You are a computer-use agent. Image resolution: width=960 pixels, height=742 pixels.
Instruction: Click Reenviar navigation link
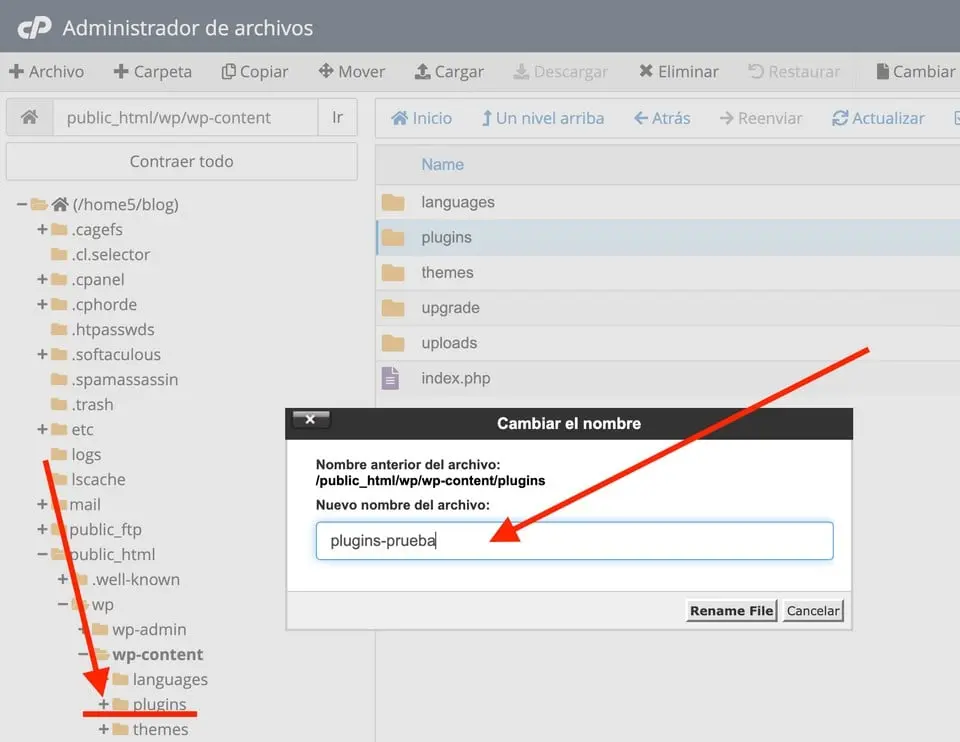tap(761, 118)
